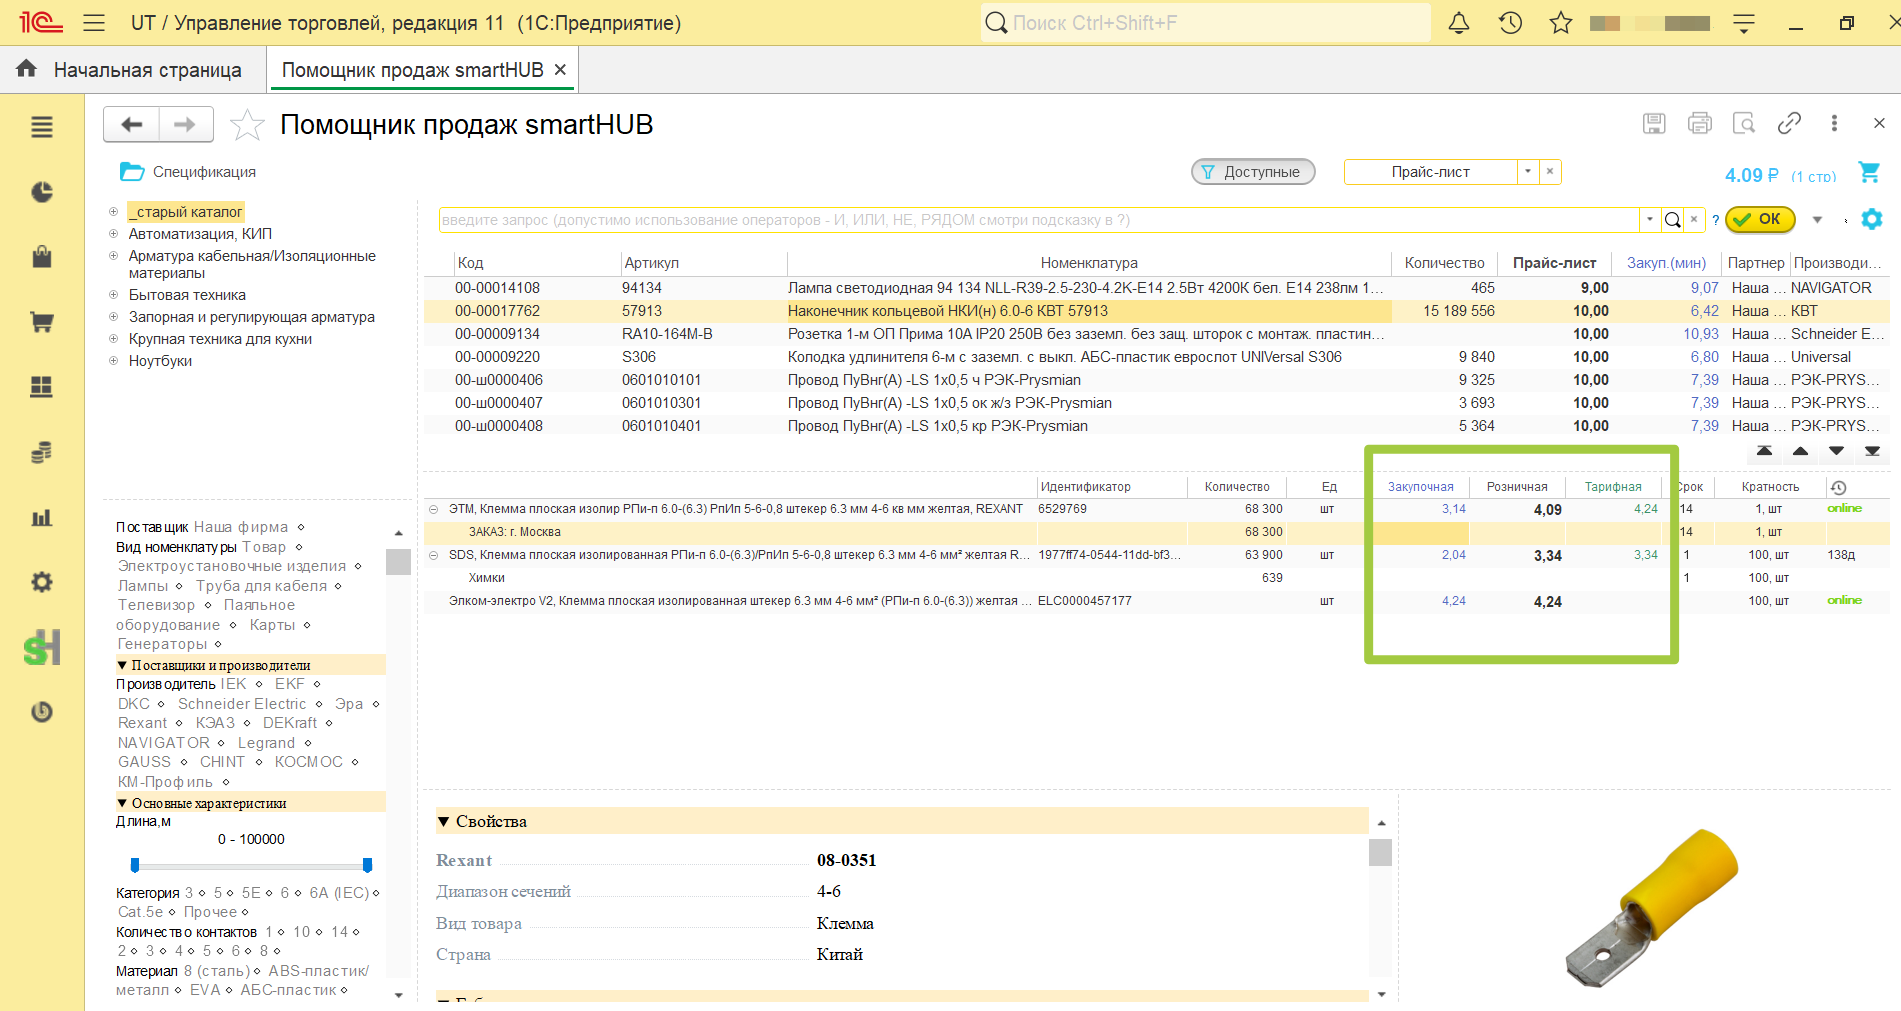
Task: Open the main menu hamburger in title bar
Action: [x=94, y=22]
